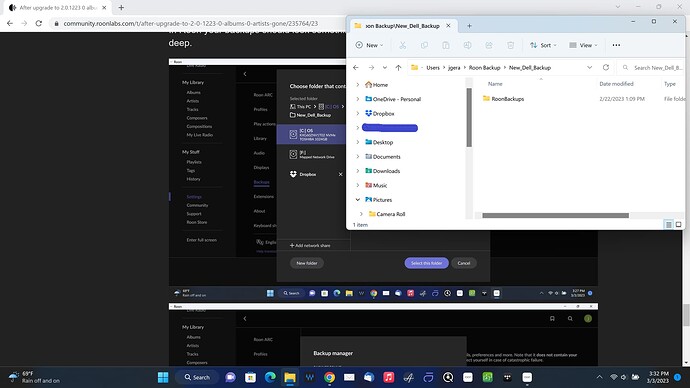Collapse the Pictures tree node
The image size is (690, 388).
pyautogui.click(x=357, y=200)
